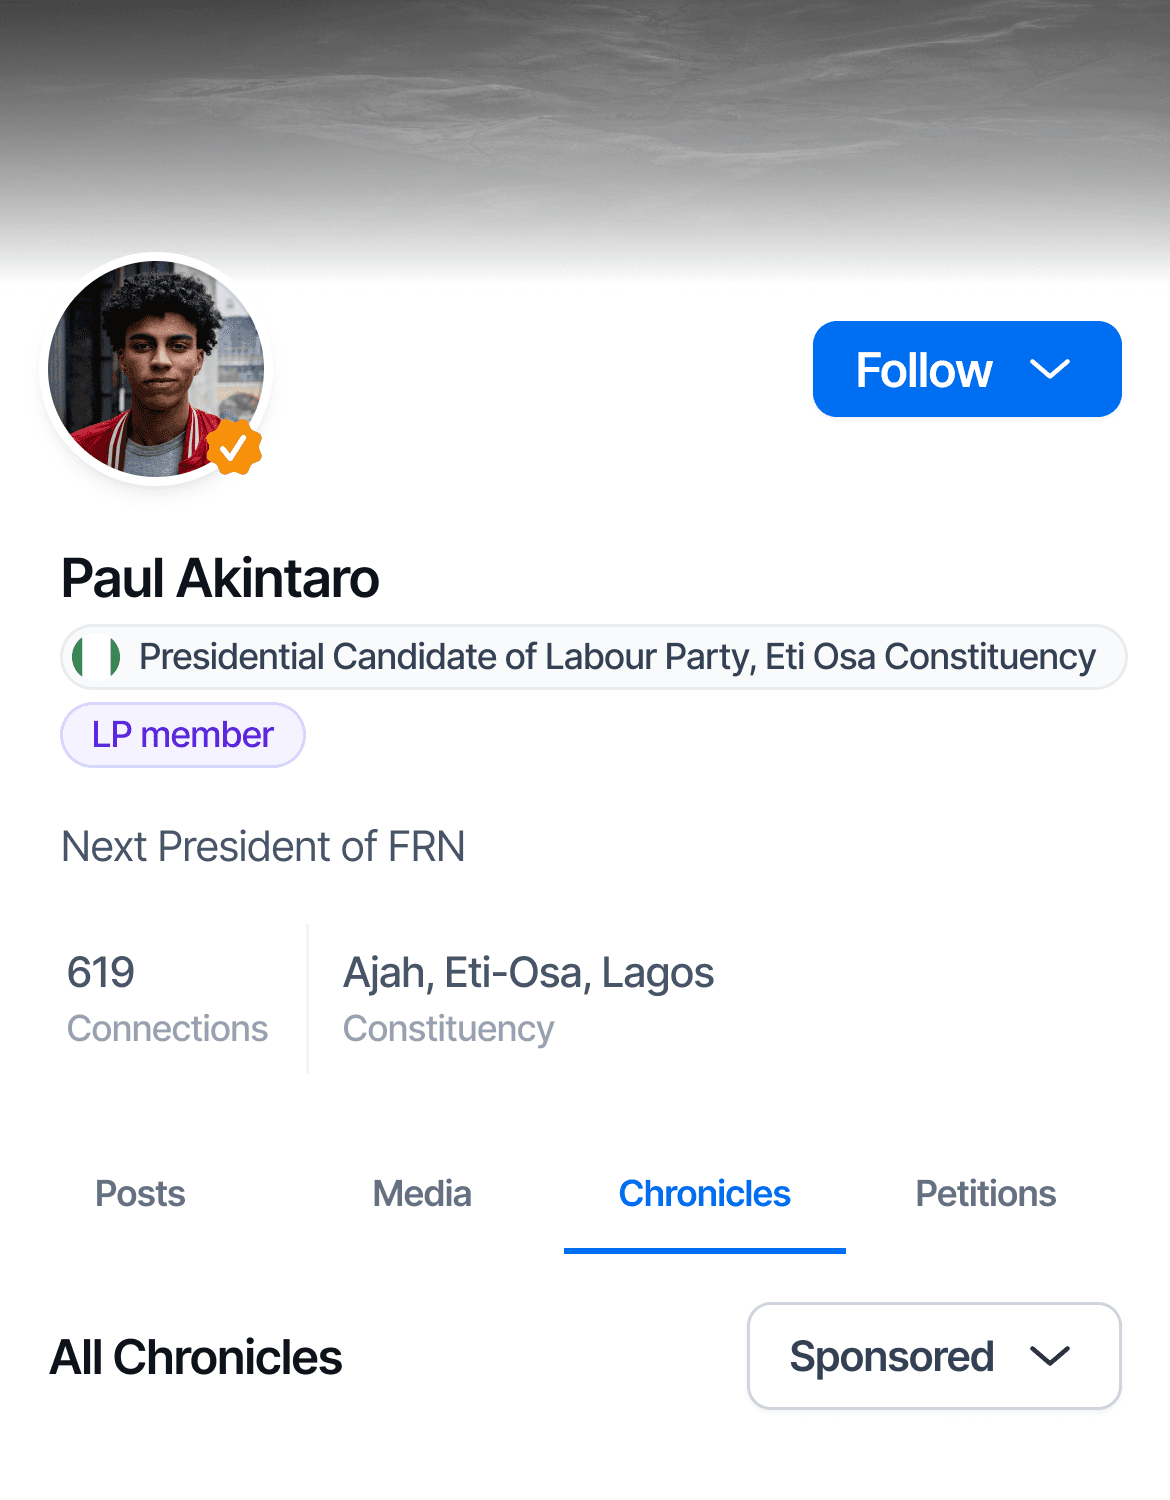
Task: Click the LP member badge
Action: (x=183, y=735)
